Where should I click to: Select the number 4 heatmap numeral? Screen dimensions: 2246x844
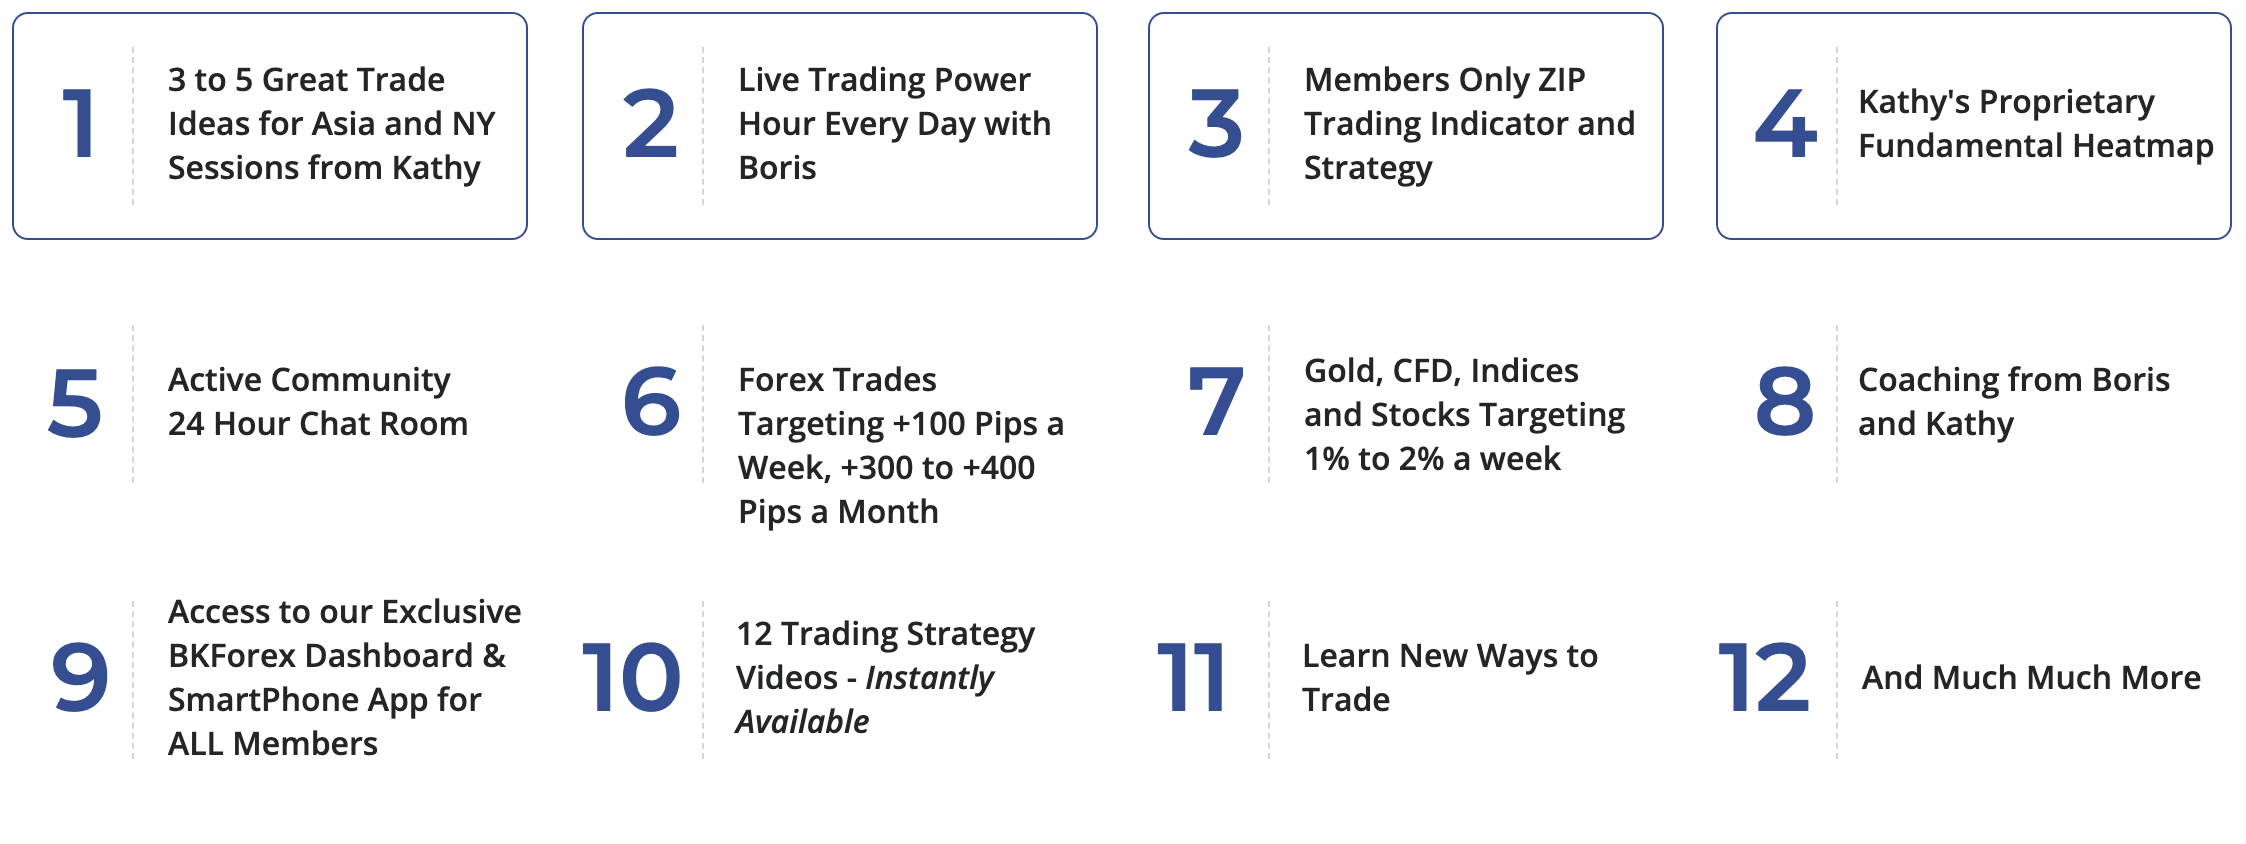pyautogui.click(x=1785, y=124)
